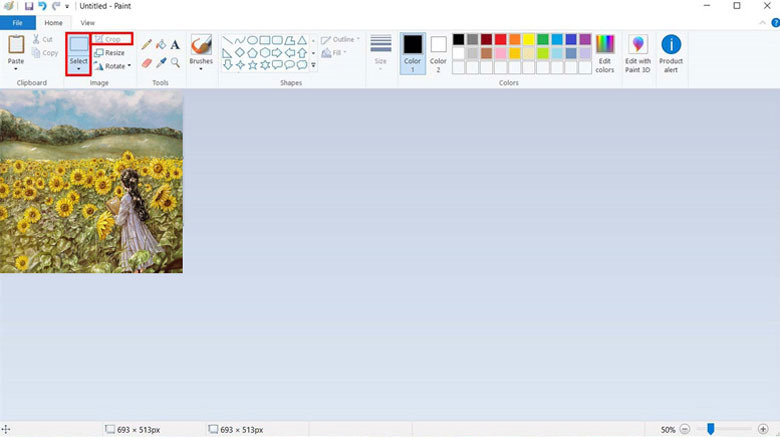The image size is (780, 437).
Task: Pick the pink color swatch
Action: 500,53
